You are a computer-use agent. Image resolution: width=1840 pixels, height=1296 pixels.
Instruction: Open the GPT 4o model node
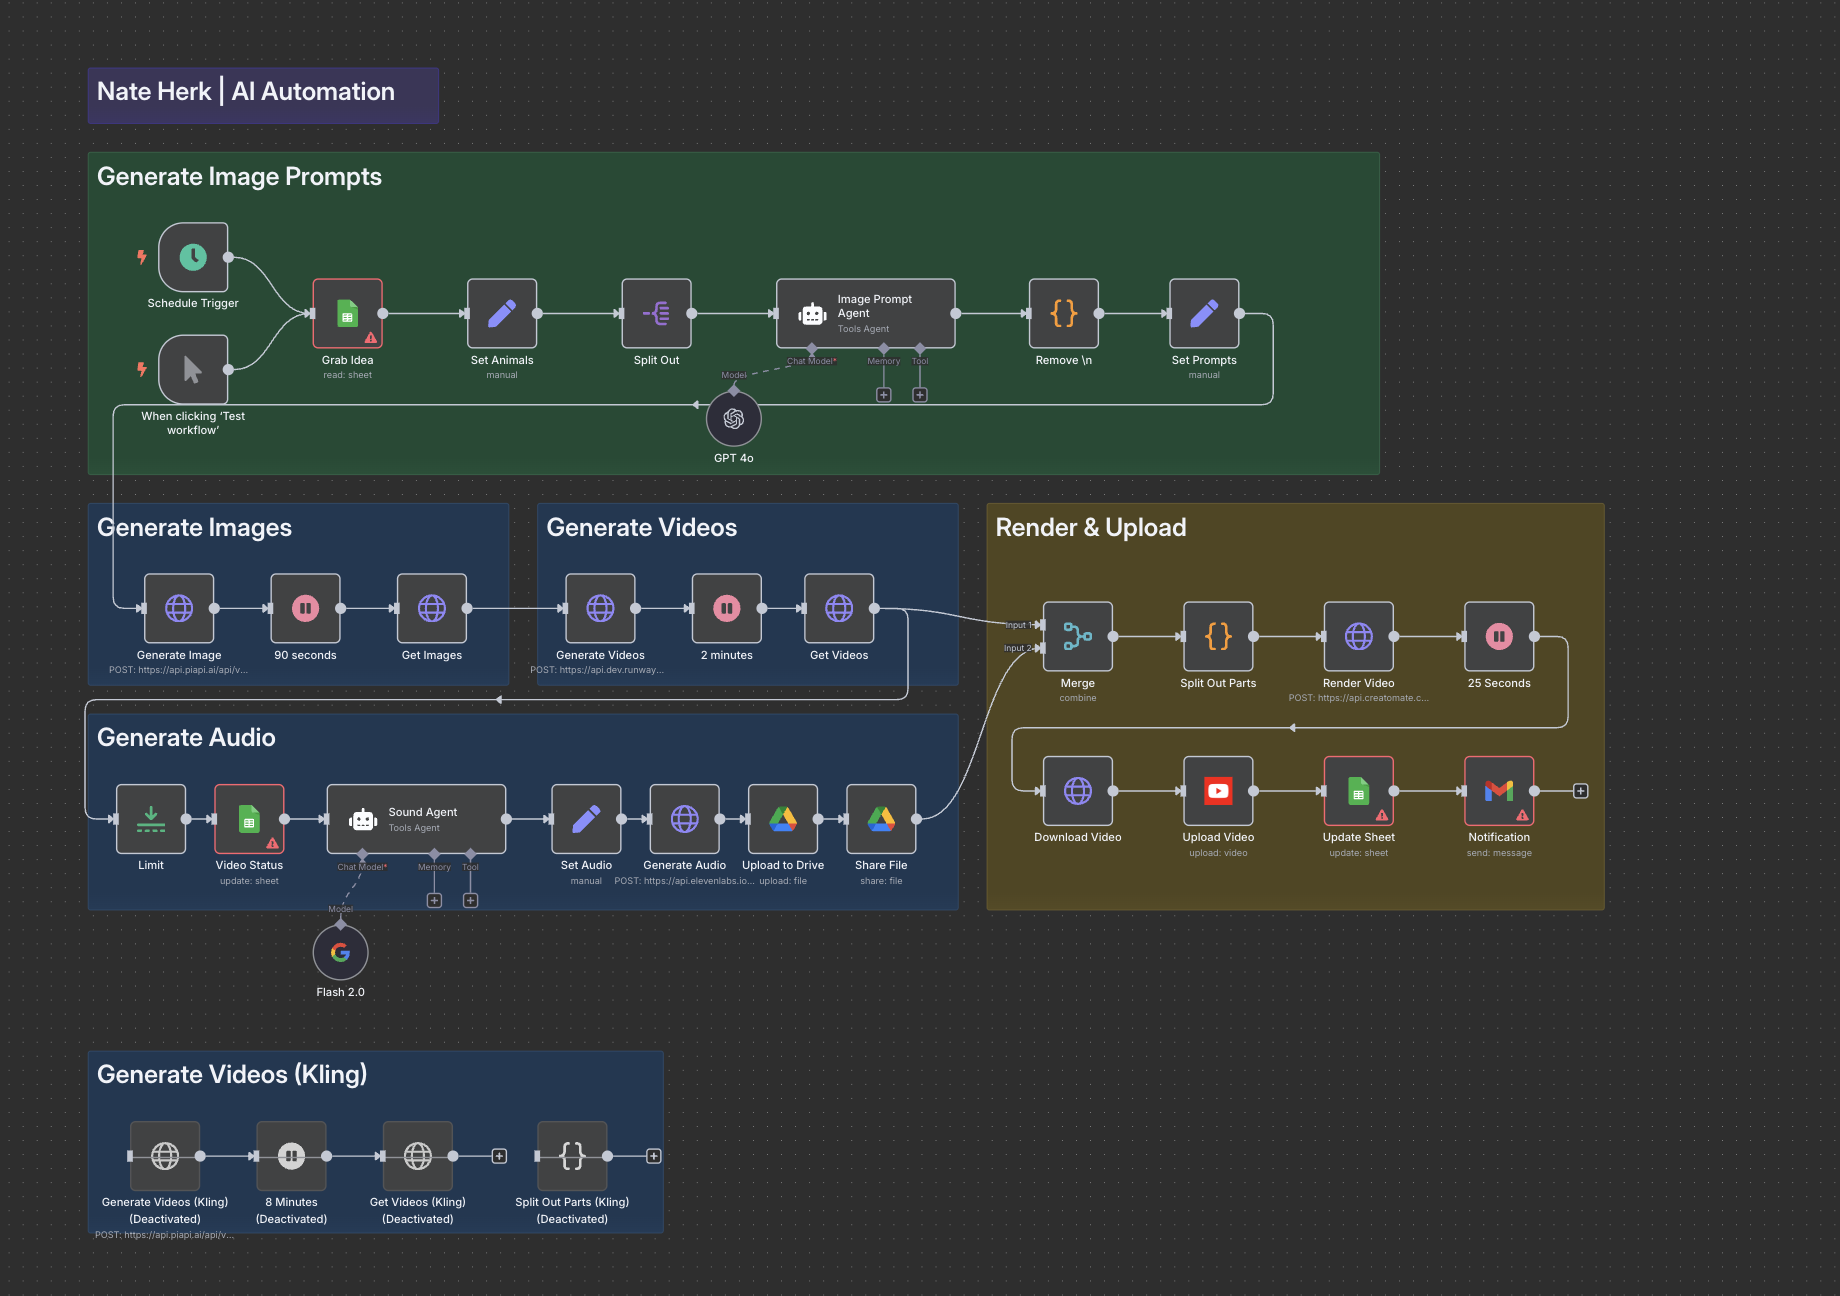733,420
